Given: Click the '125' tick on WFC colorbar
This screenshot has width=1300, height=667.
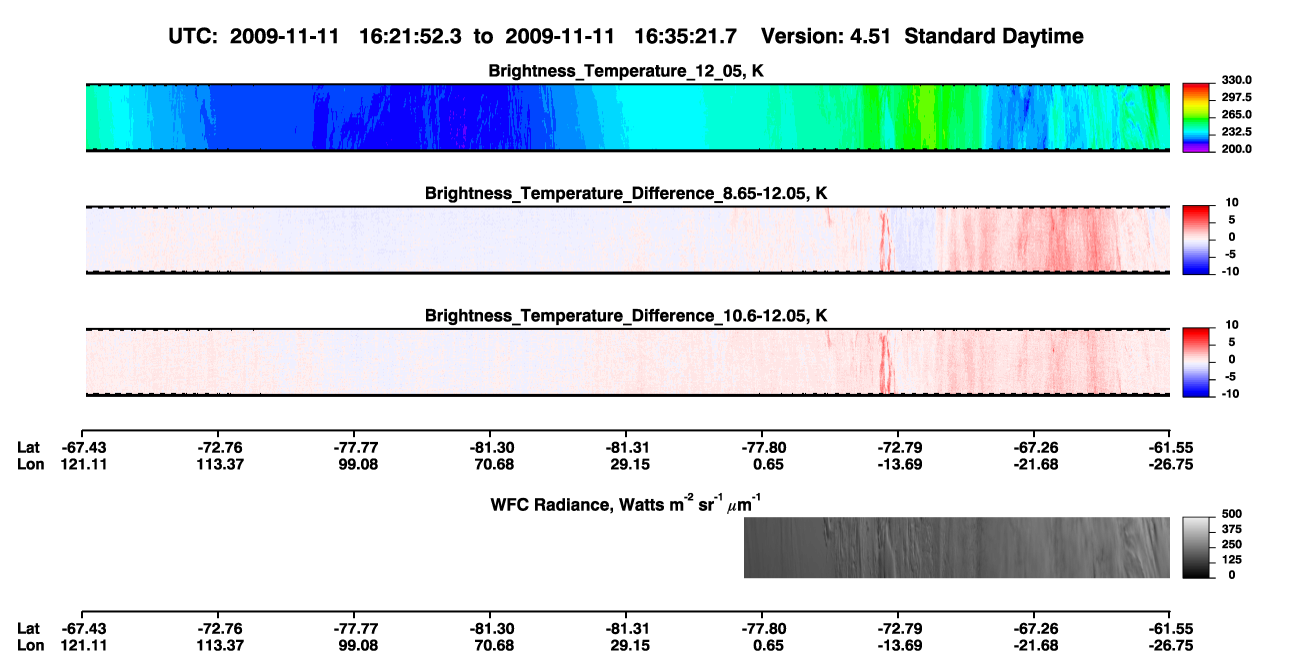Looking at the screenshot, I should coord(1230,559).
